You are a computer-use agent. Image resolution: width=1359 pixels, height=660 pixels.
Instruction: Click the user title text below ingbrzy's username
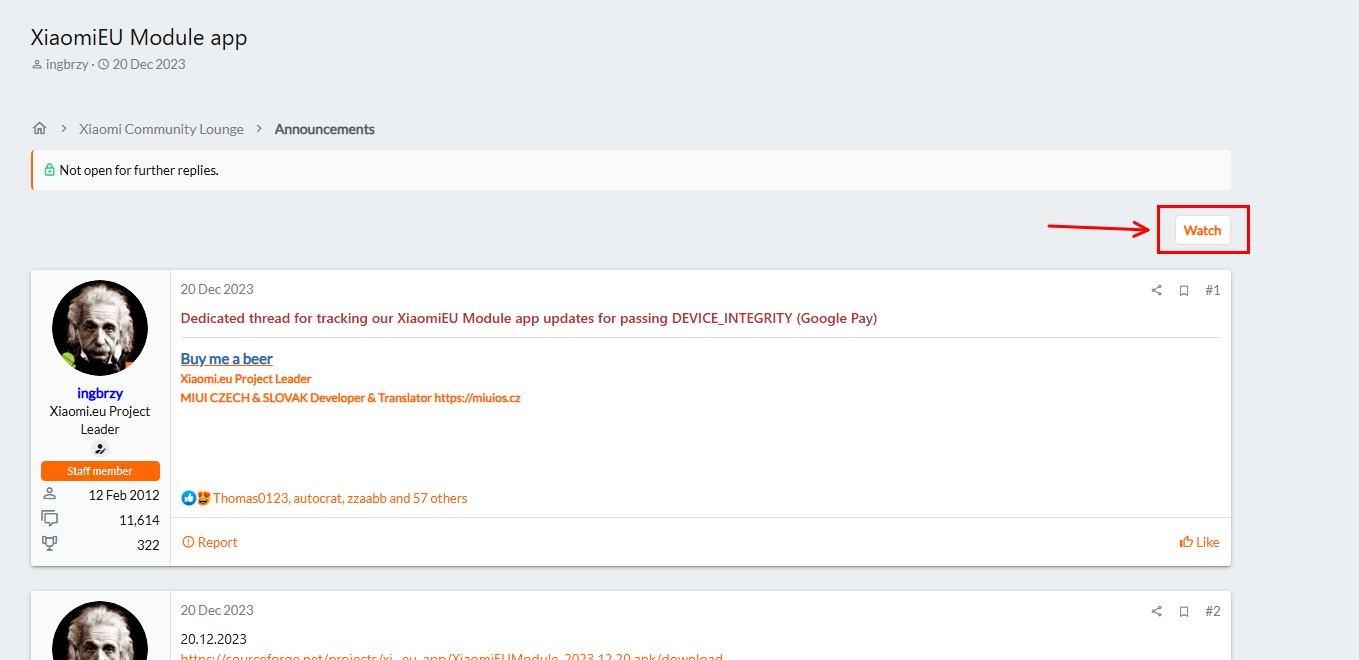100,420
